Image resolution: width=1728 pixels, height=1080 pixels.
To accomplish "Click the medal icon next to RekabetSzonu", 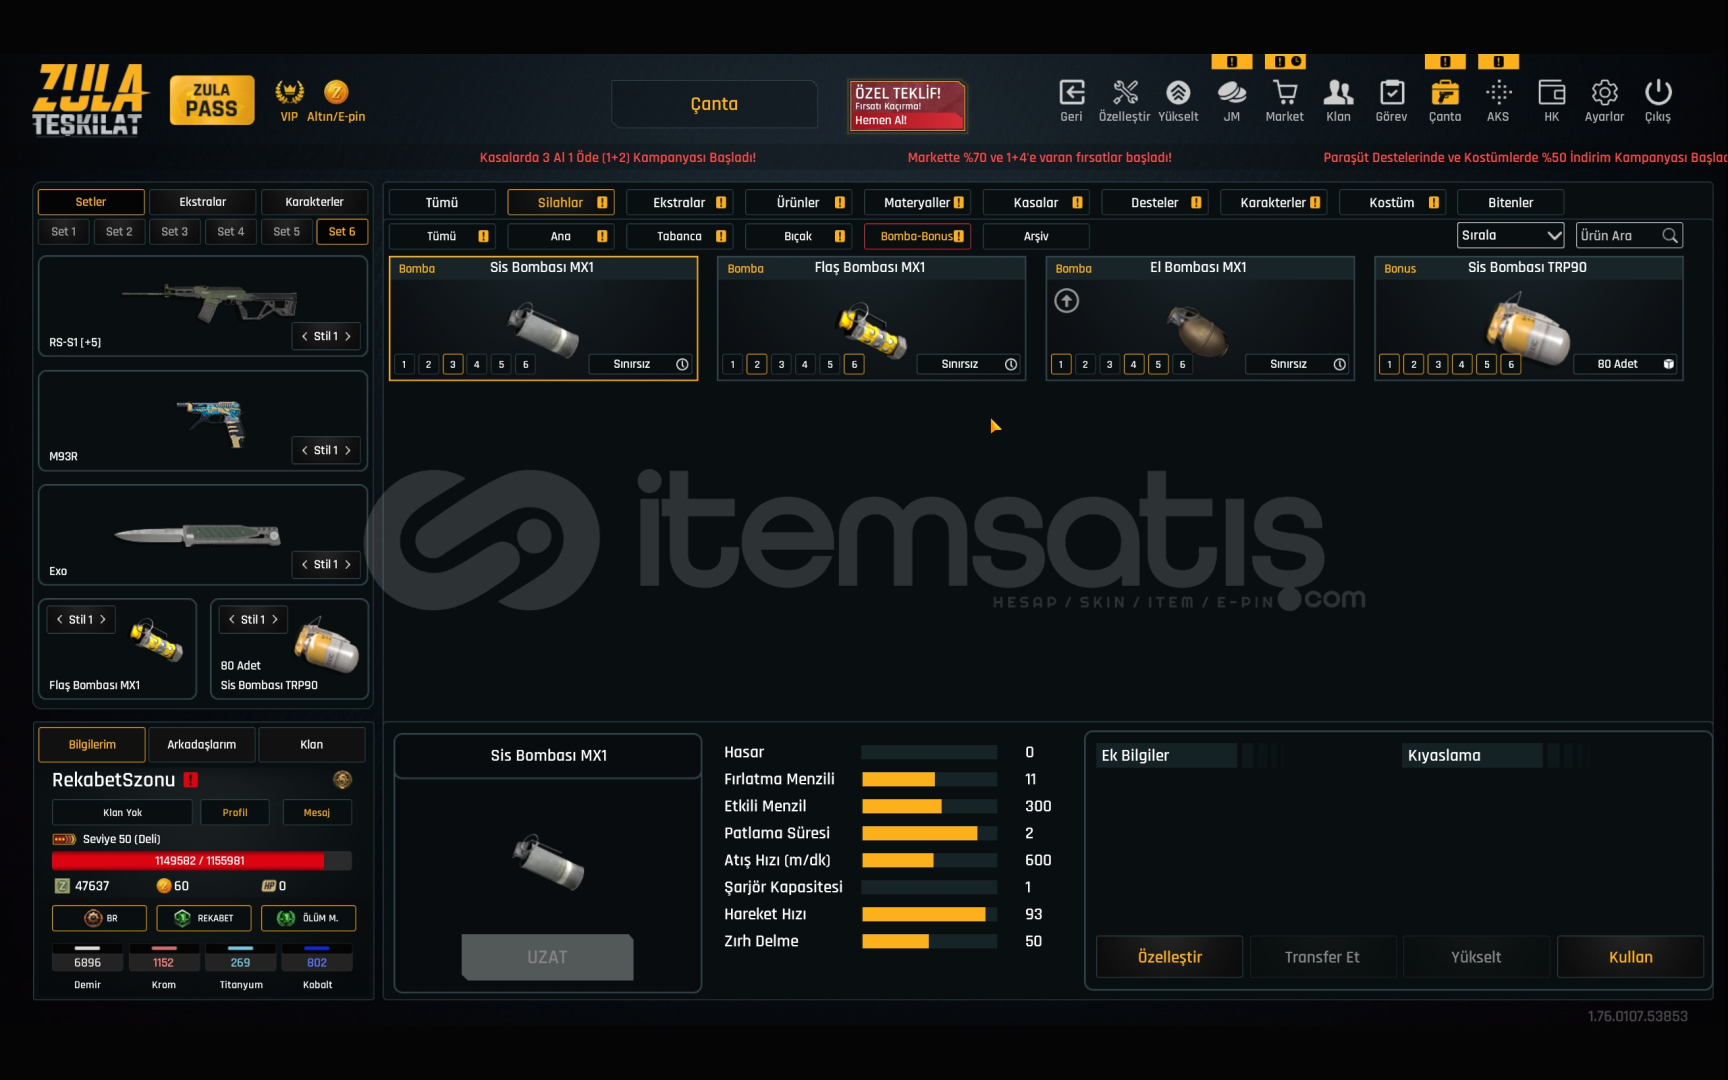I will point(342,780).
